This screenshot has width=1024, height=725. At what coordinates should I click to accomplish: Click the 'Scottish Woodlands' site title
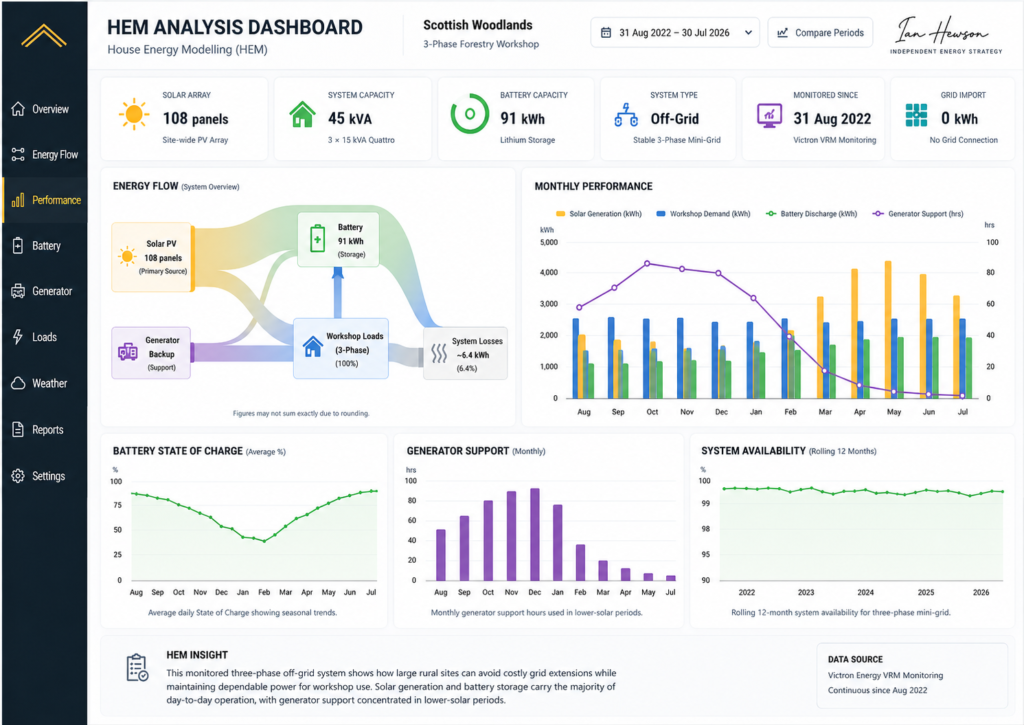coord(477,25)
